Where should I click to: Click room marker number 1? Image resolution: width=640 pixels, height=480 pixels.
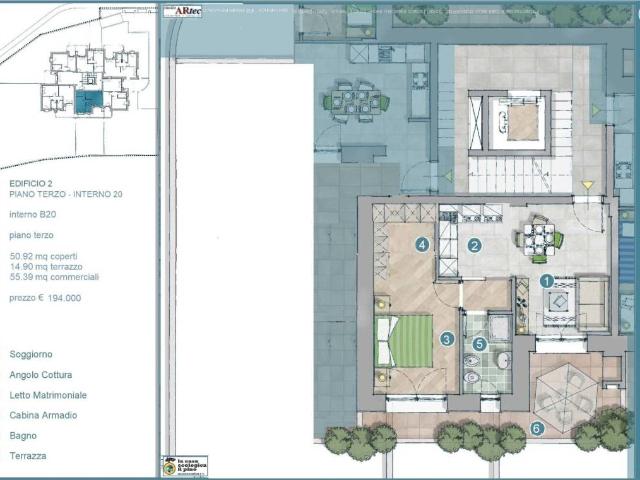click(x=547, y=281)
